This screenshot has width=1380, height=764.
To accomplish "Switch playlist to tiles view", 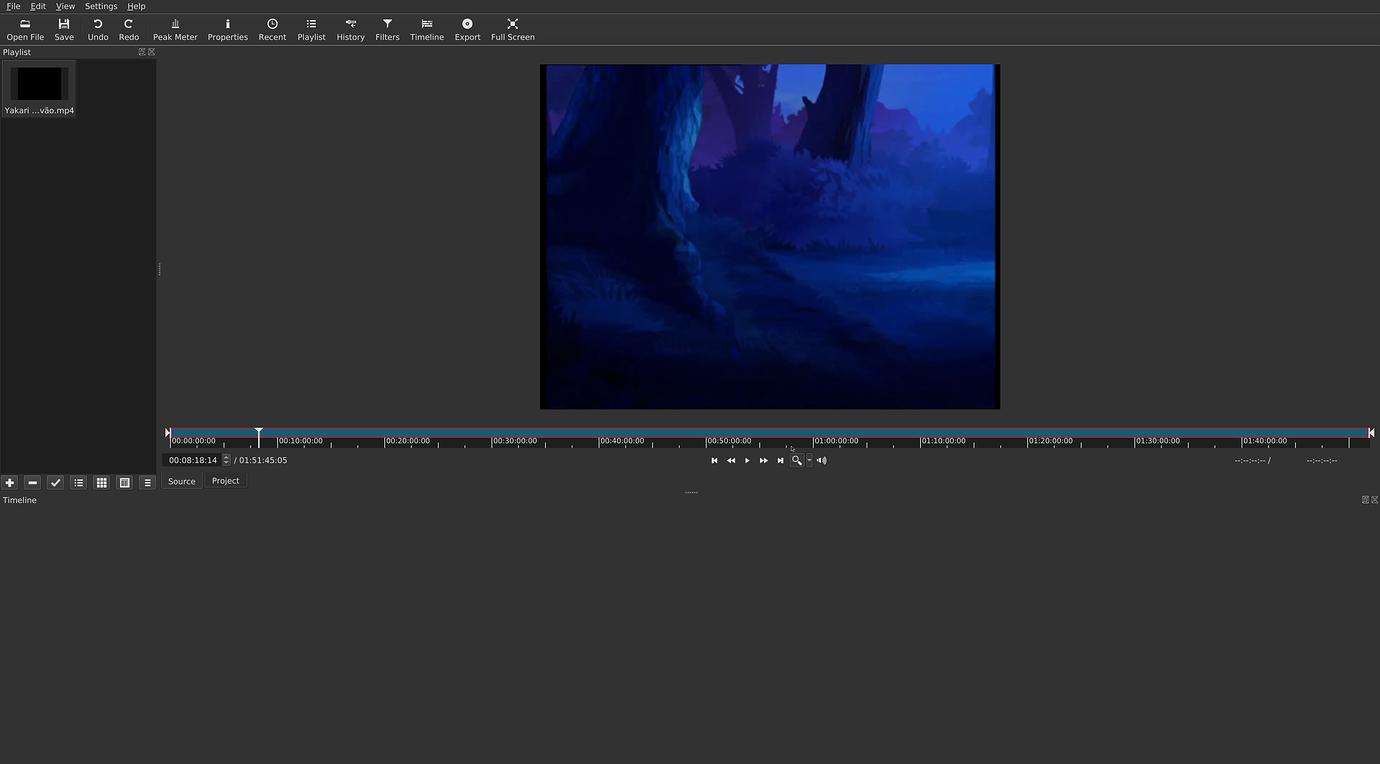I will point(125,482).
